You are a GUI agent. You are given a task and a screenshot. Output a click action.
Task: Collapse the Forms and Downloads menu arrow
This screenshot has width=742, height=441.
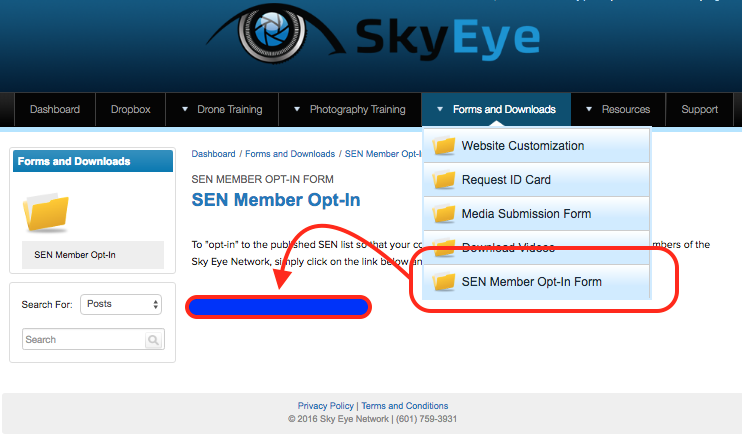click(x=440, y=109)
